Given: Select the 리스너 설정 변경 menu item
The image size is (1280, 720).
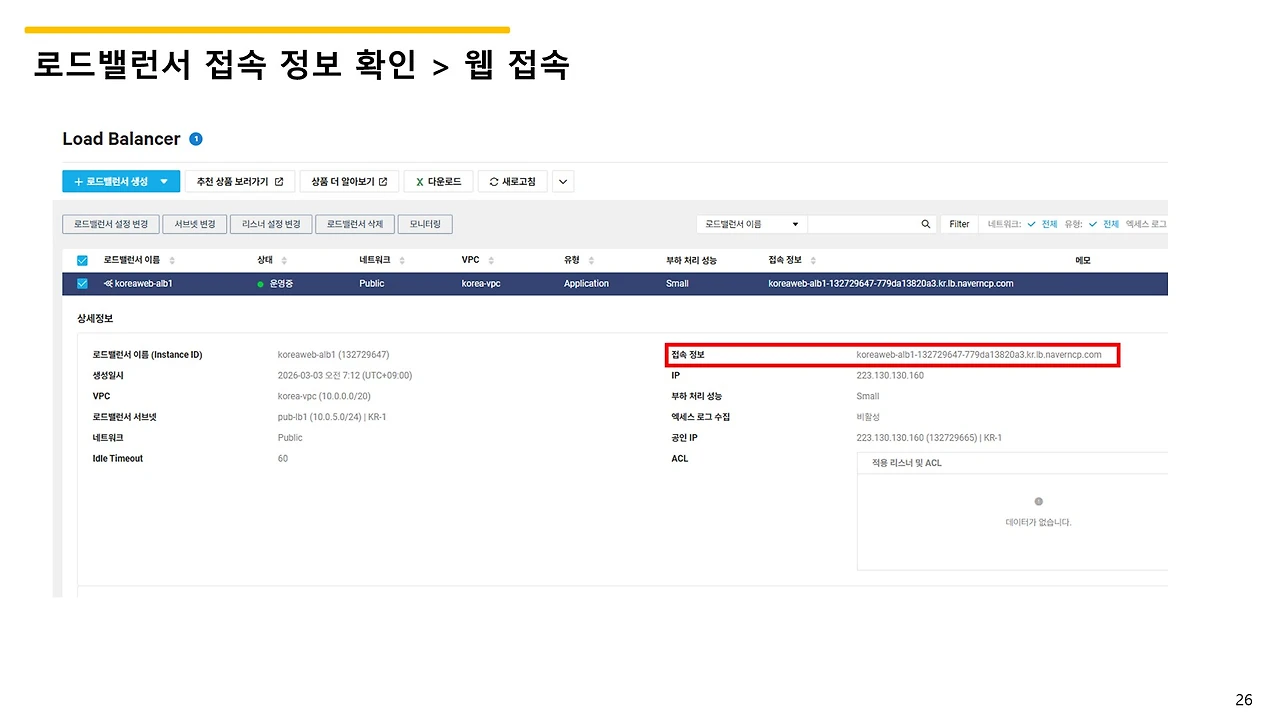Looking at the screenshot, I should pyautogui.click(x=270, y=223).
